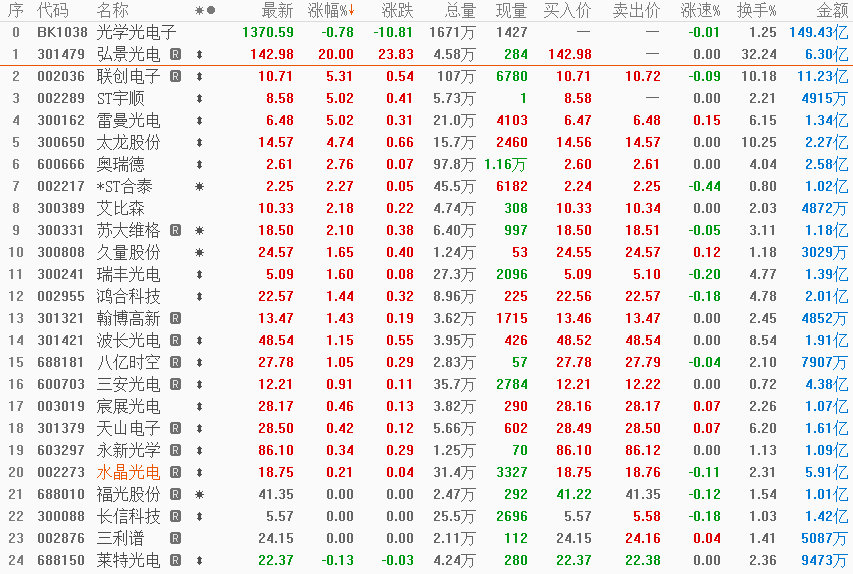Viewport: 853px width, 574px height.
Task: Click the R badge beside 弘景光电
Action: 175,54
